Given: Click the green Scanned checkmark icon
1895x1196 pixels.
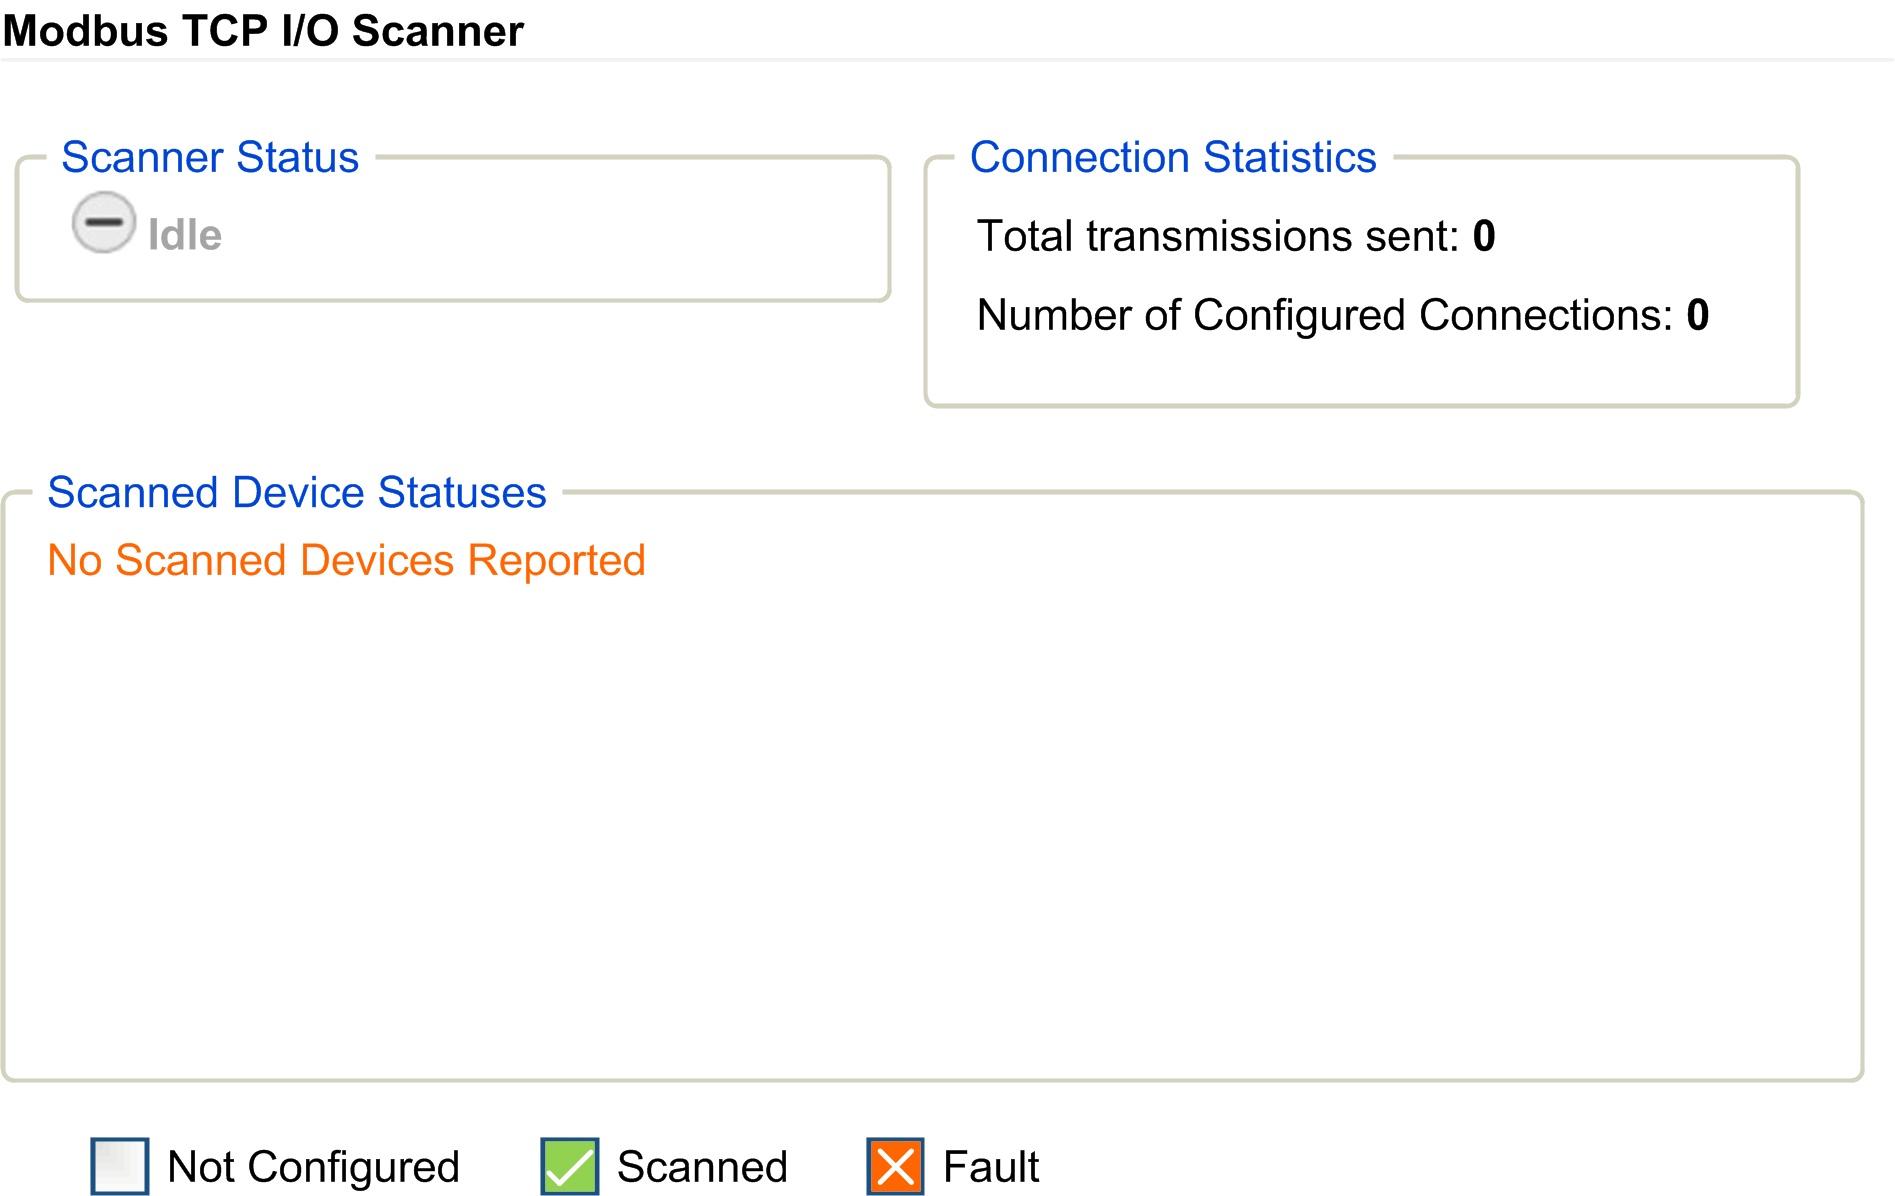Looking at the screenshot, I should 570,1165.
